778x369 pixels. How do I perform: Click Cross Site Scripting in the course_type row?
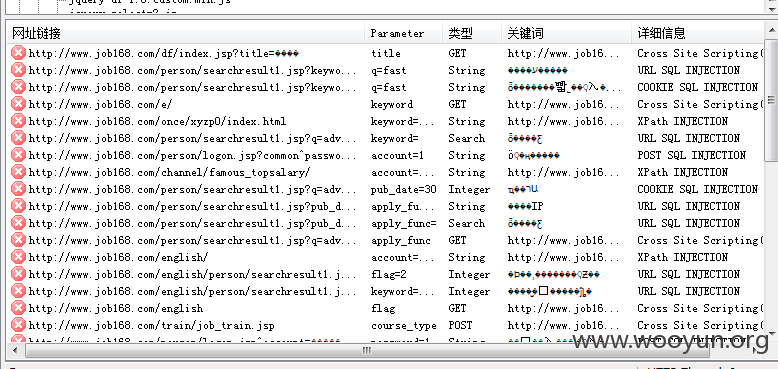click(x=701, y=325)
